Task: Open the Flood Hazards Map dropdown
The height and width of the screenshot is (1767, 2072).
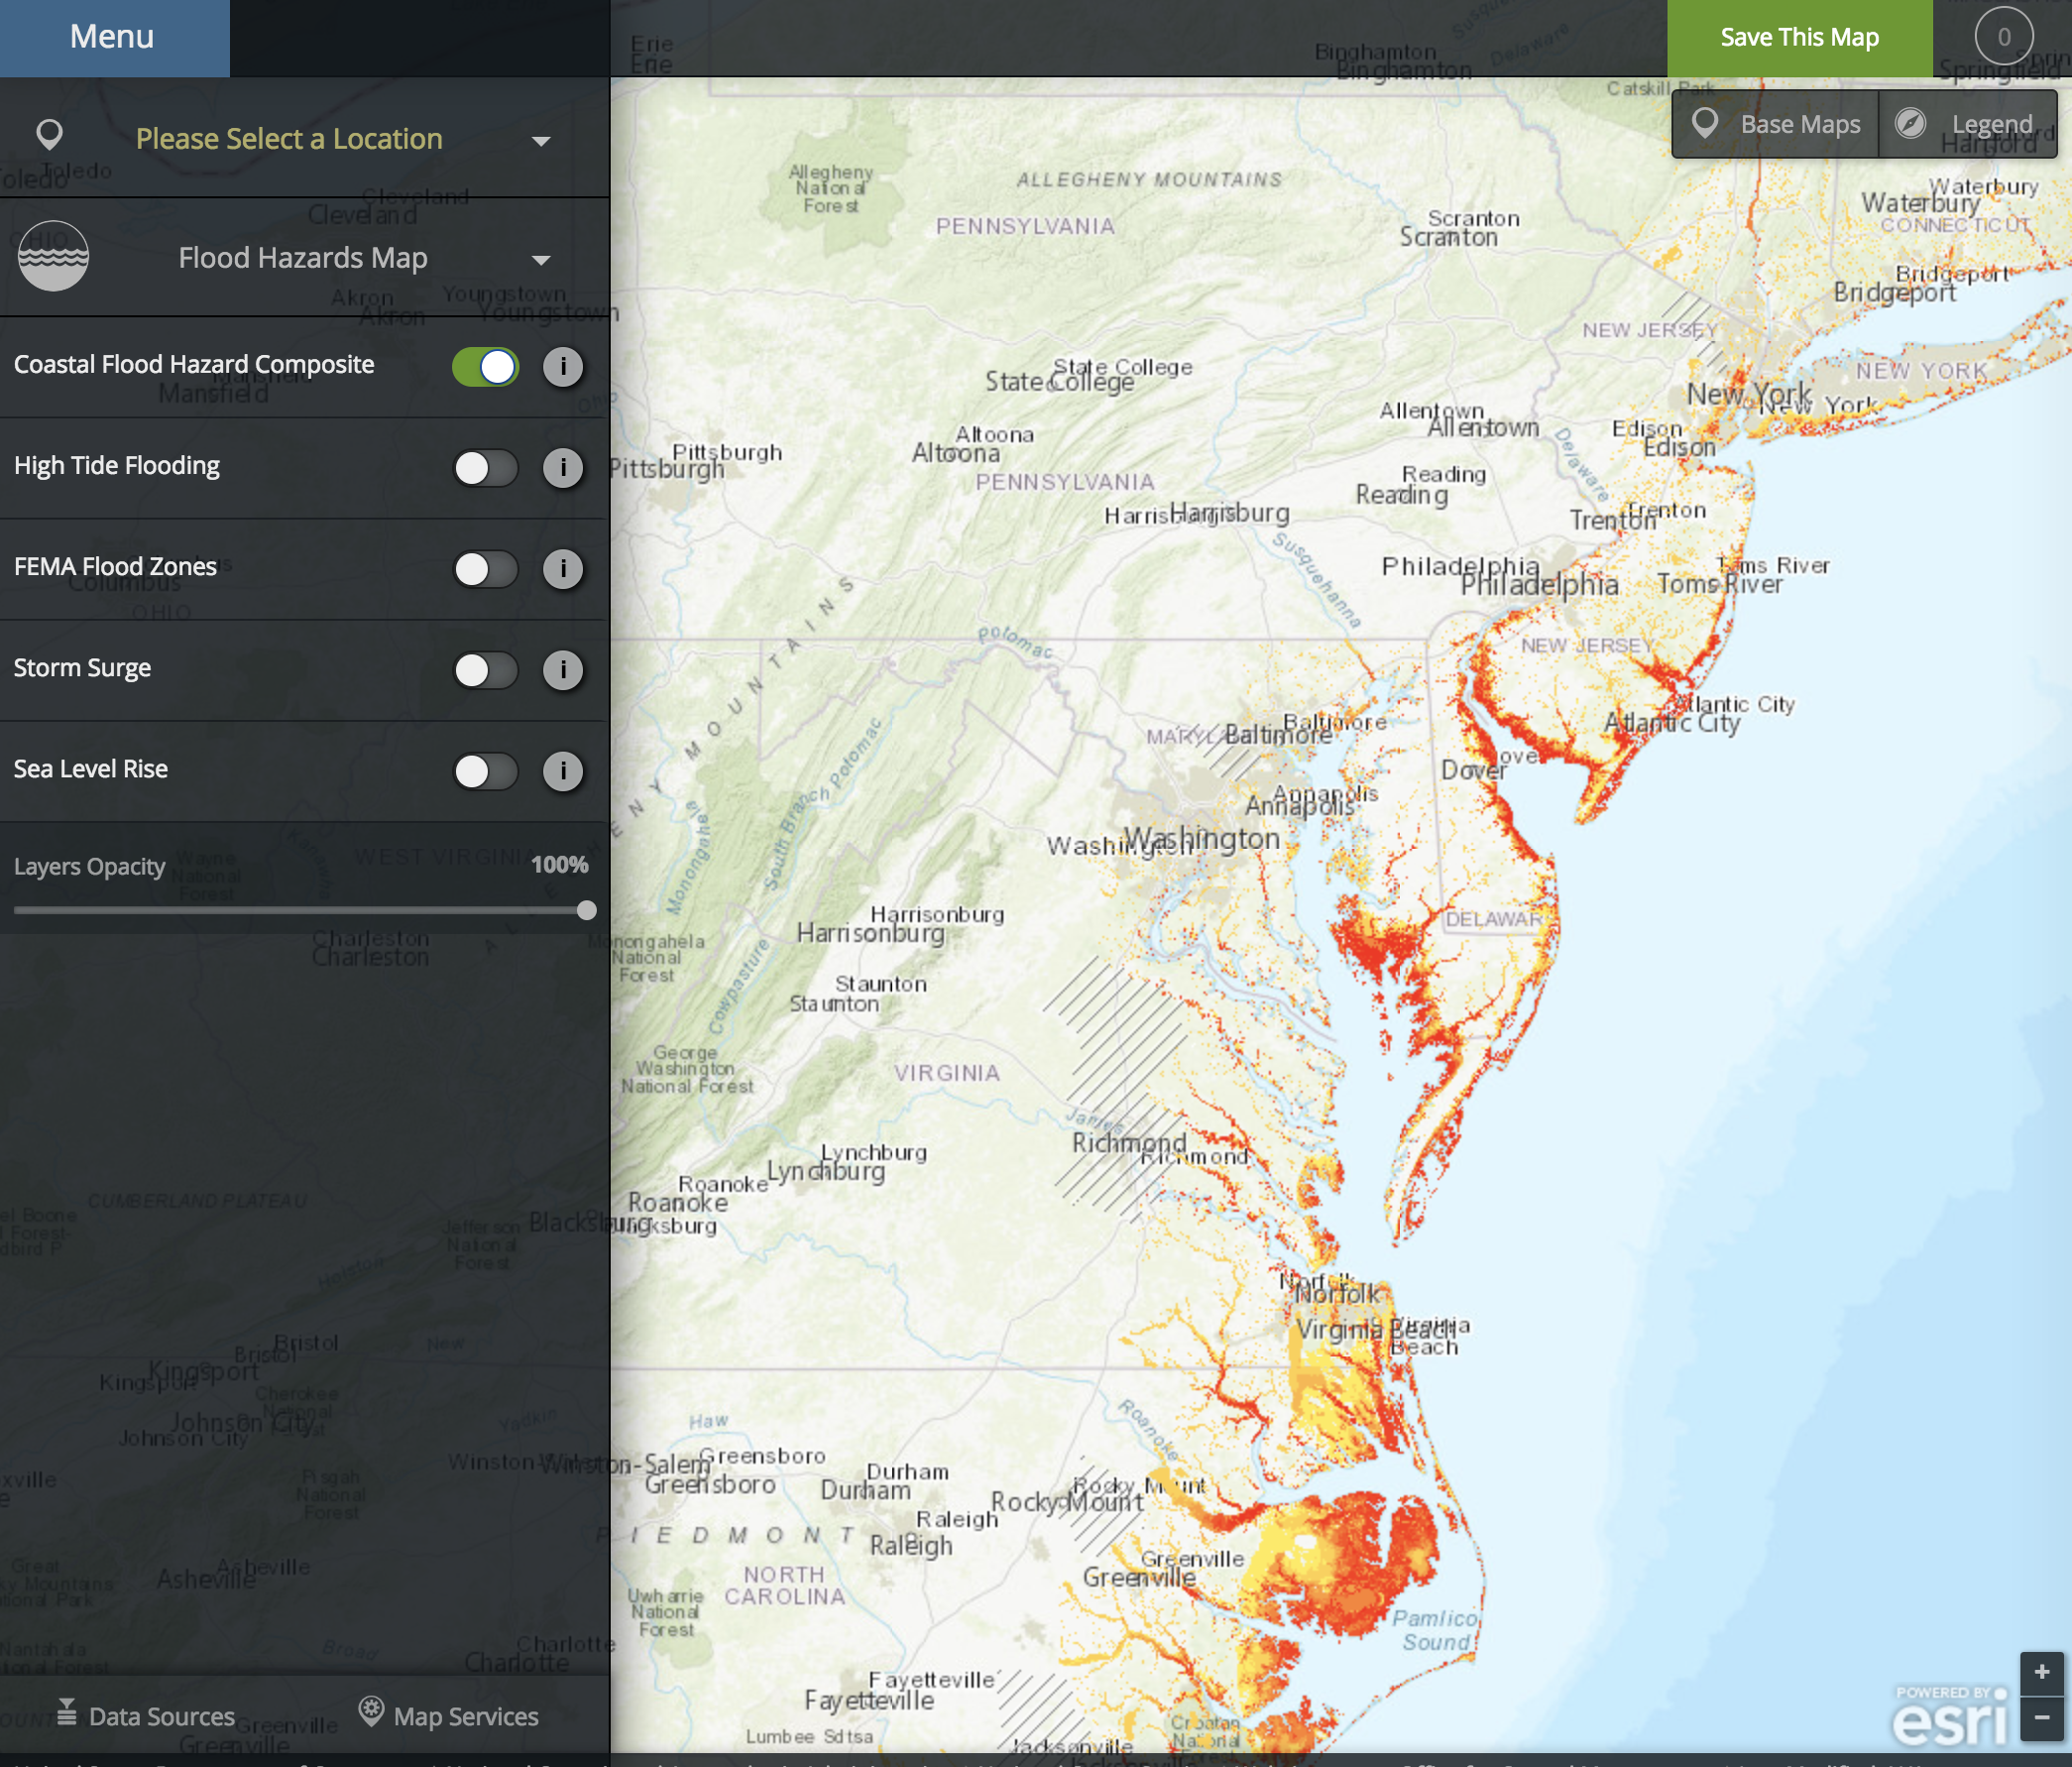Action: [x=305, y=258]
